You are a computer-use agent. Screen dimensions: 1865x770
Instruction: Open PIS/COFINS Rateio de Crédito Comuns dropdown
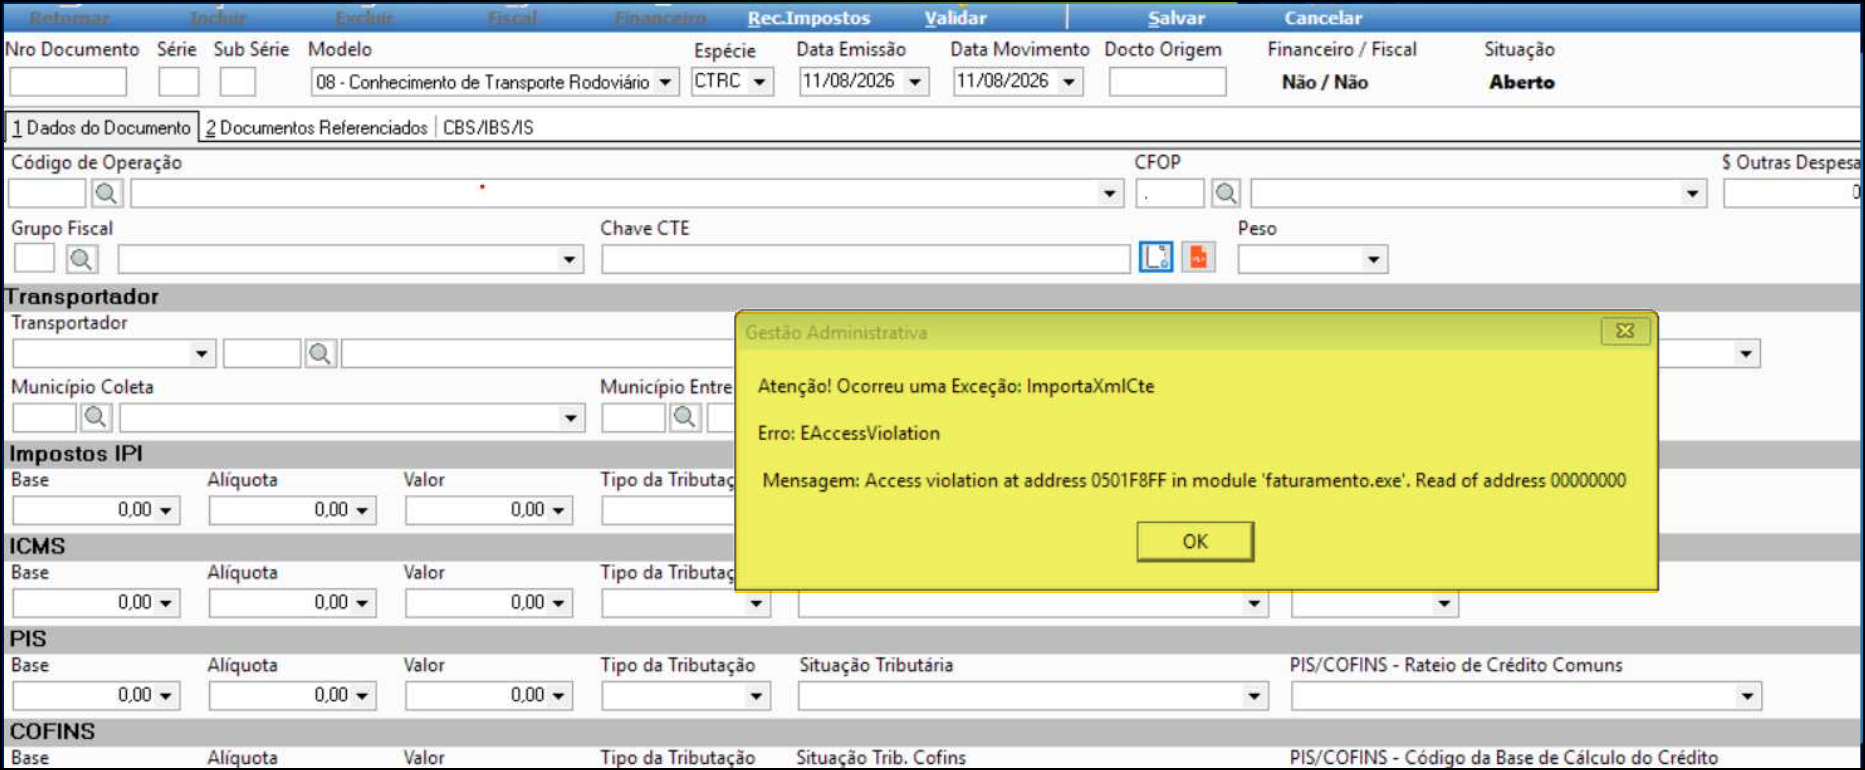[1747, 696]
